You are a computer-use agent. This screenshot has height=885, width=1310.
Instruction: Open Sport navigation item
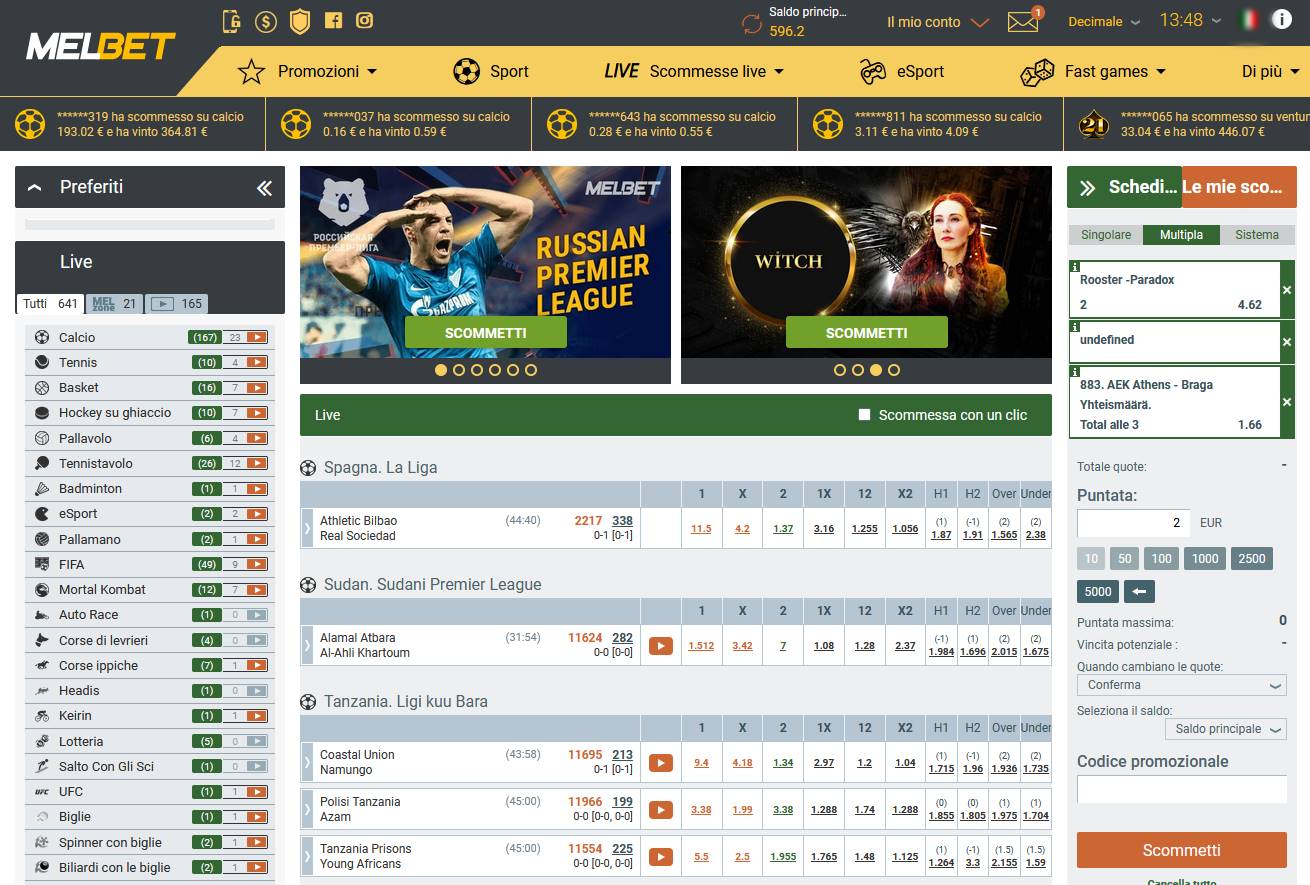coord(491,71)
